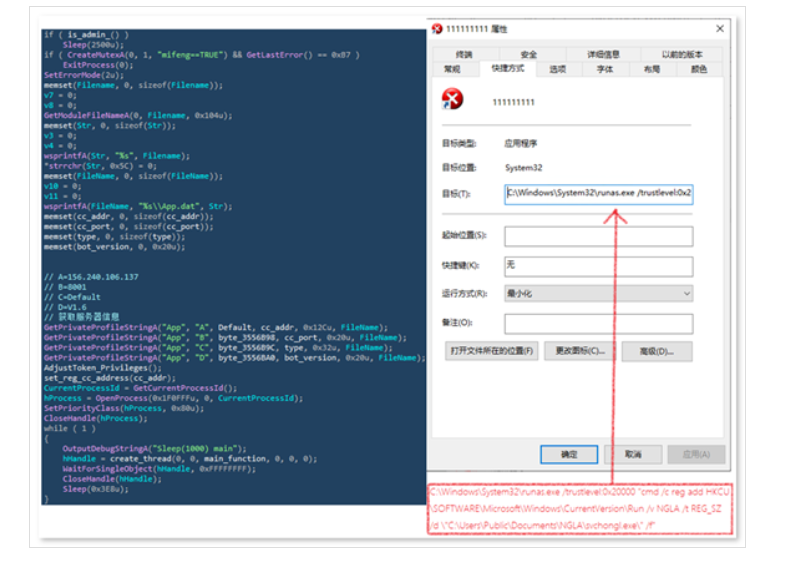This screenshot has width=786, height=564.
Task: Click the comment // C=Default
Action: point(72,297)
